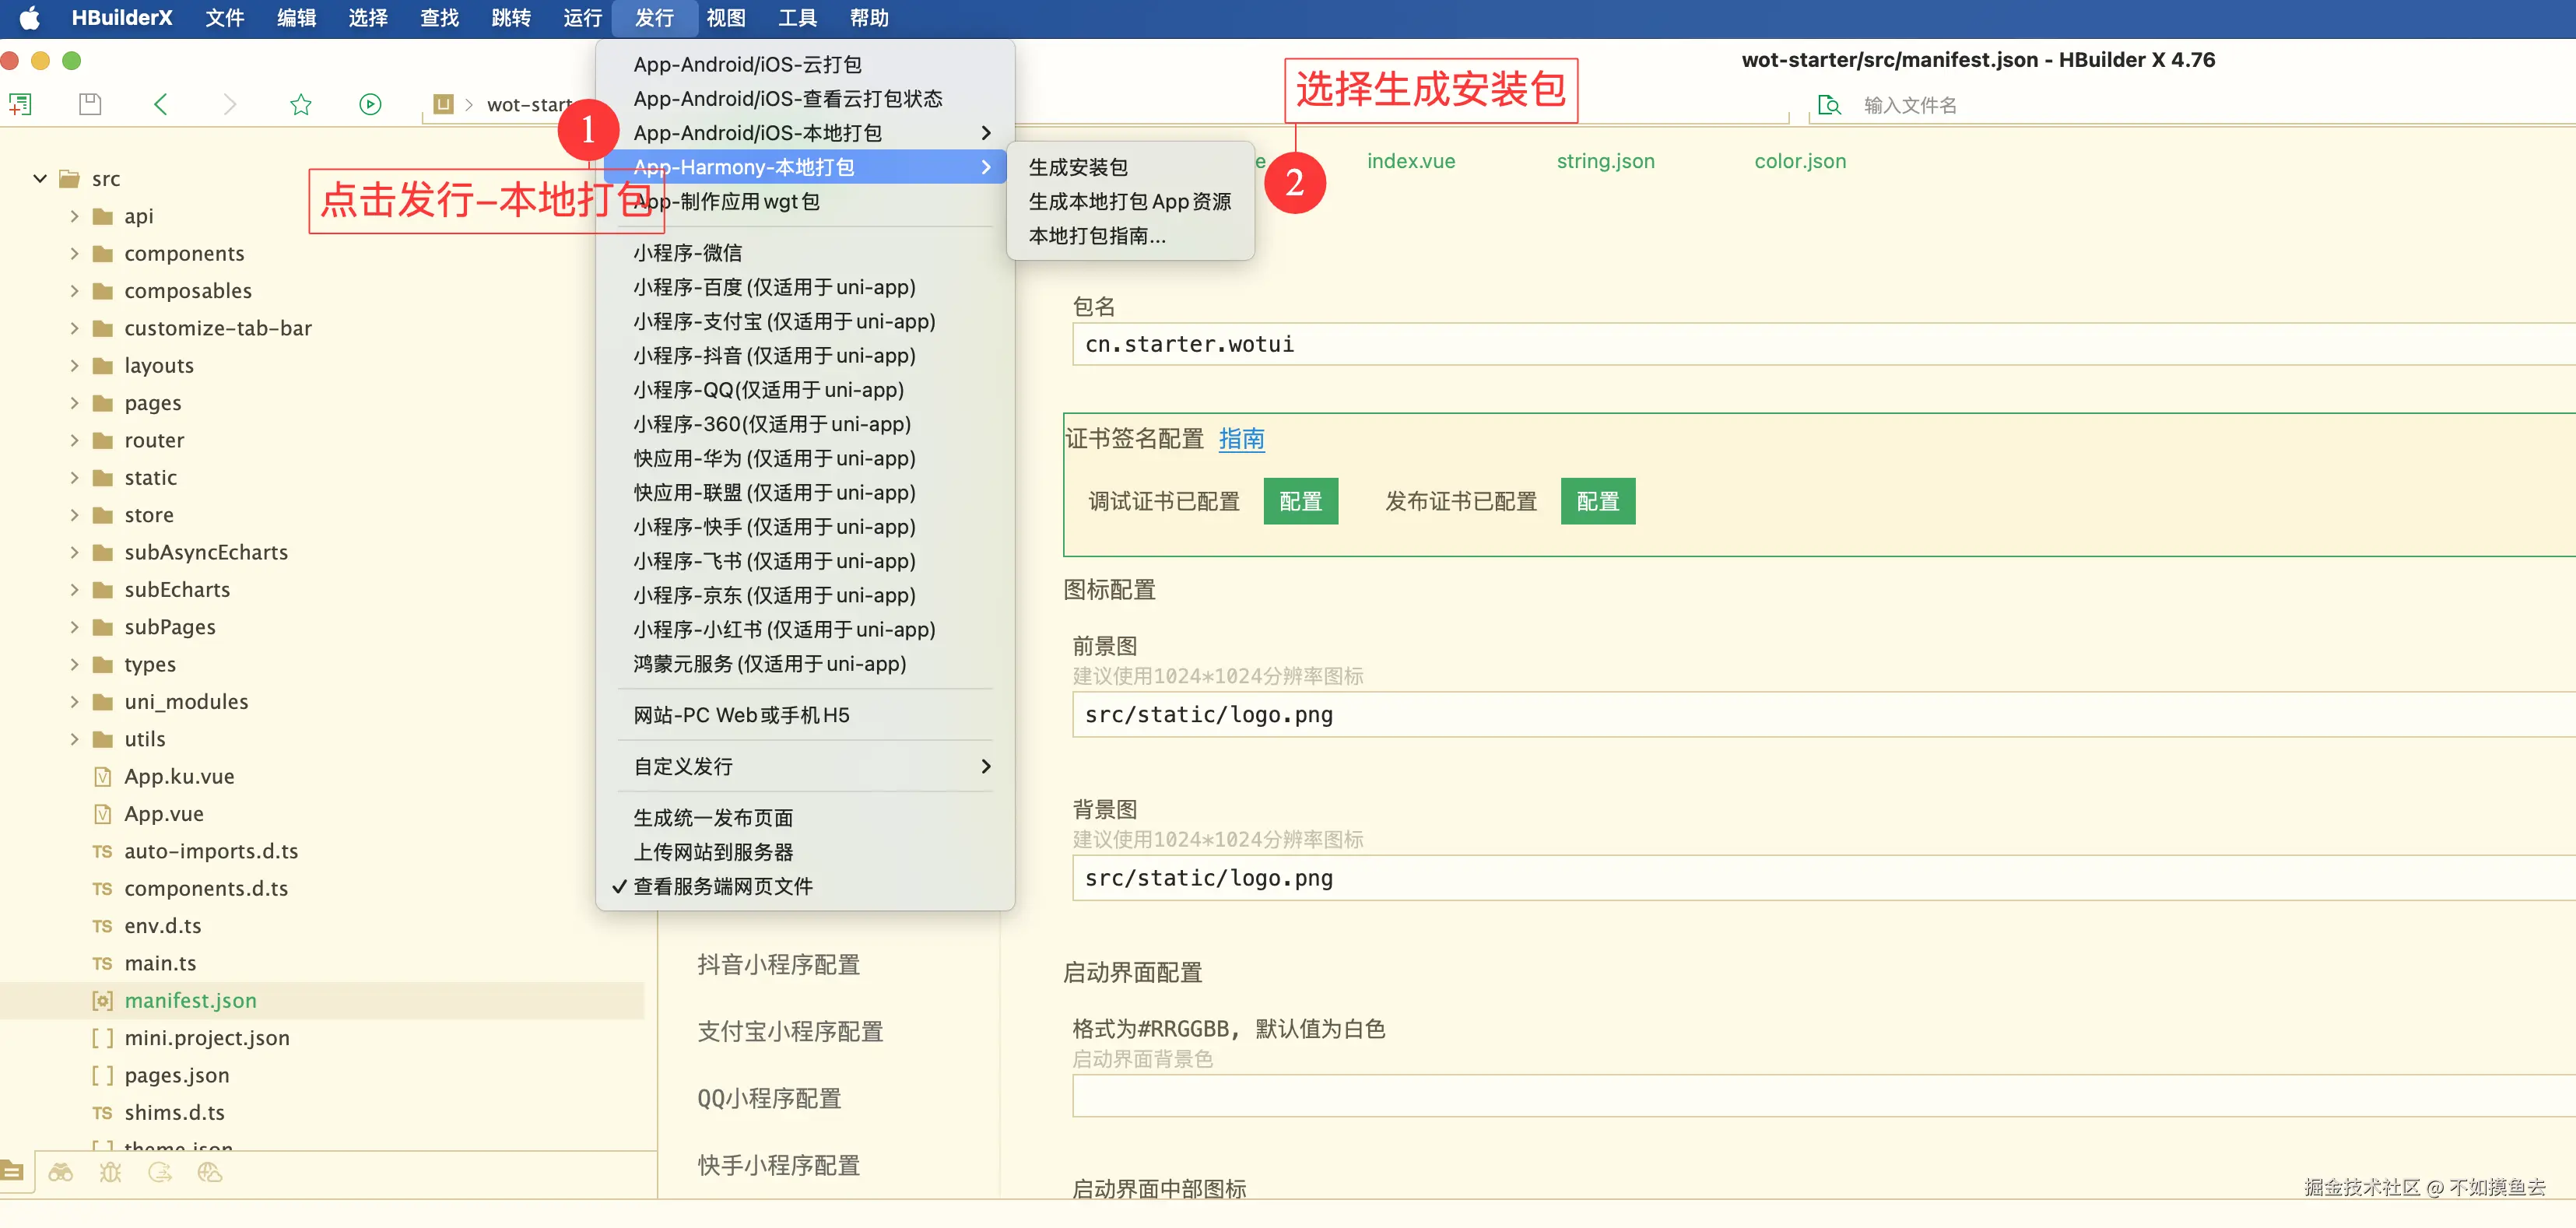This screenshot has height=1228, width=2576.
Task: Click the save disk icon
Action: (90, 104)
